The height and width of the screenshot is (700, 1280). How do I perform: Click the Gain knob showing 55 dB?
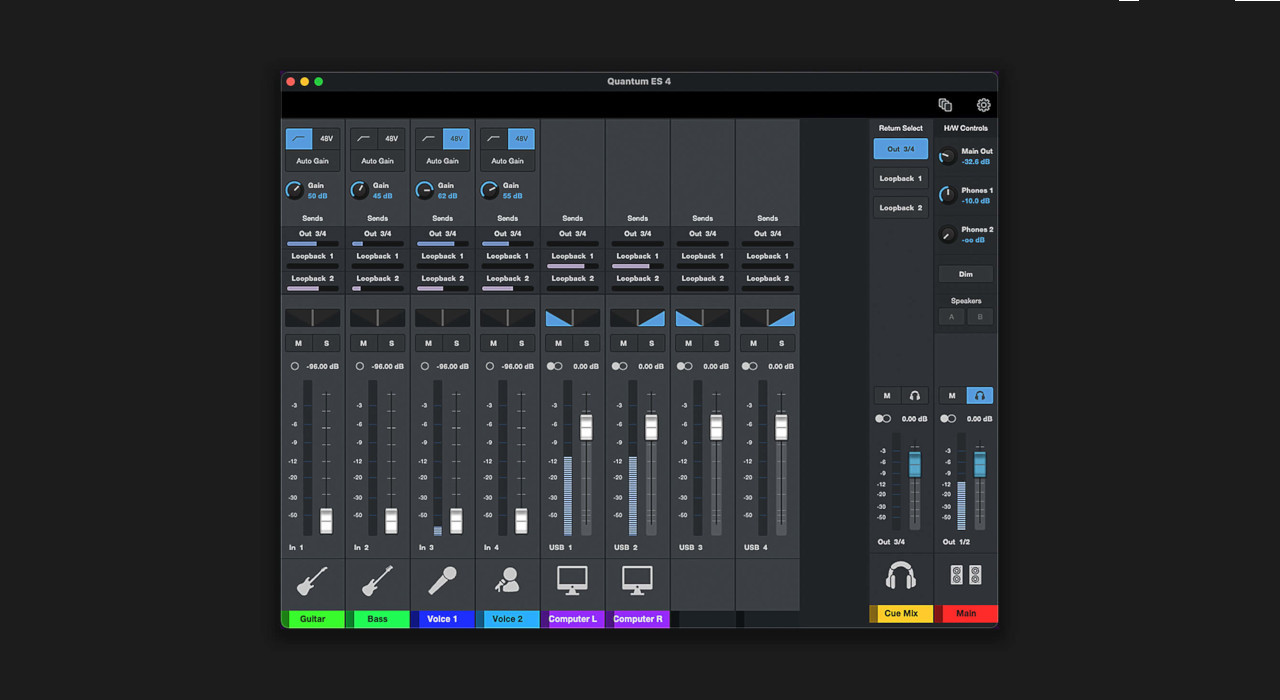click(x=489, y=190)
